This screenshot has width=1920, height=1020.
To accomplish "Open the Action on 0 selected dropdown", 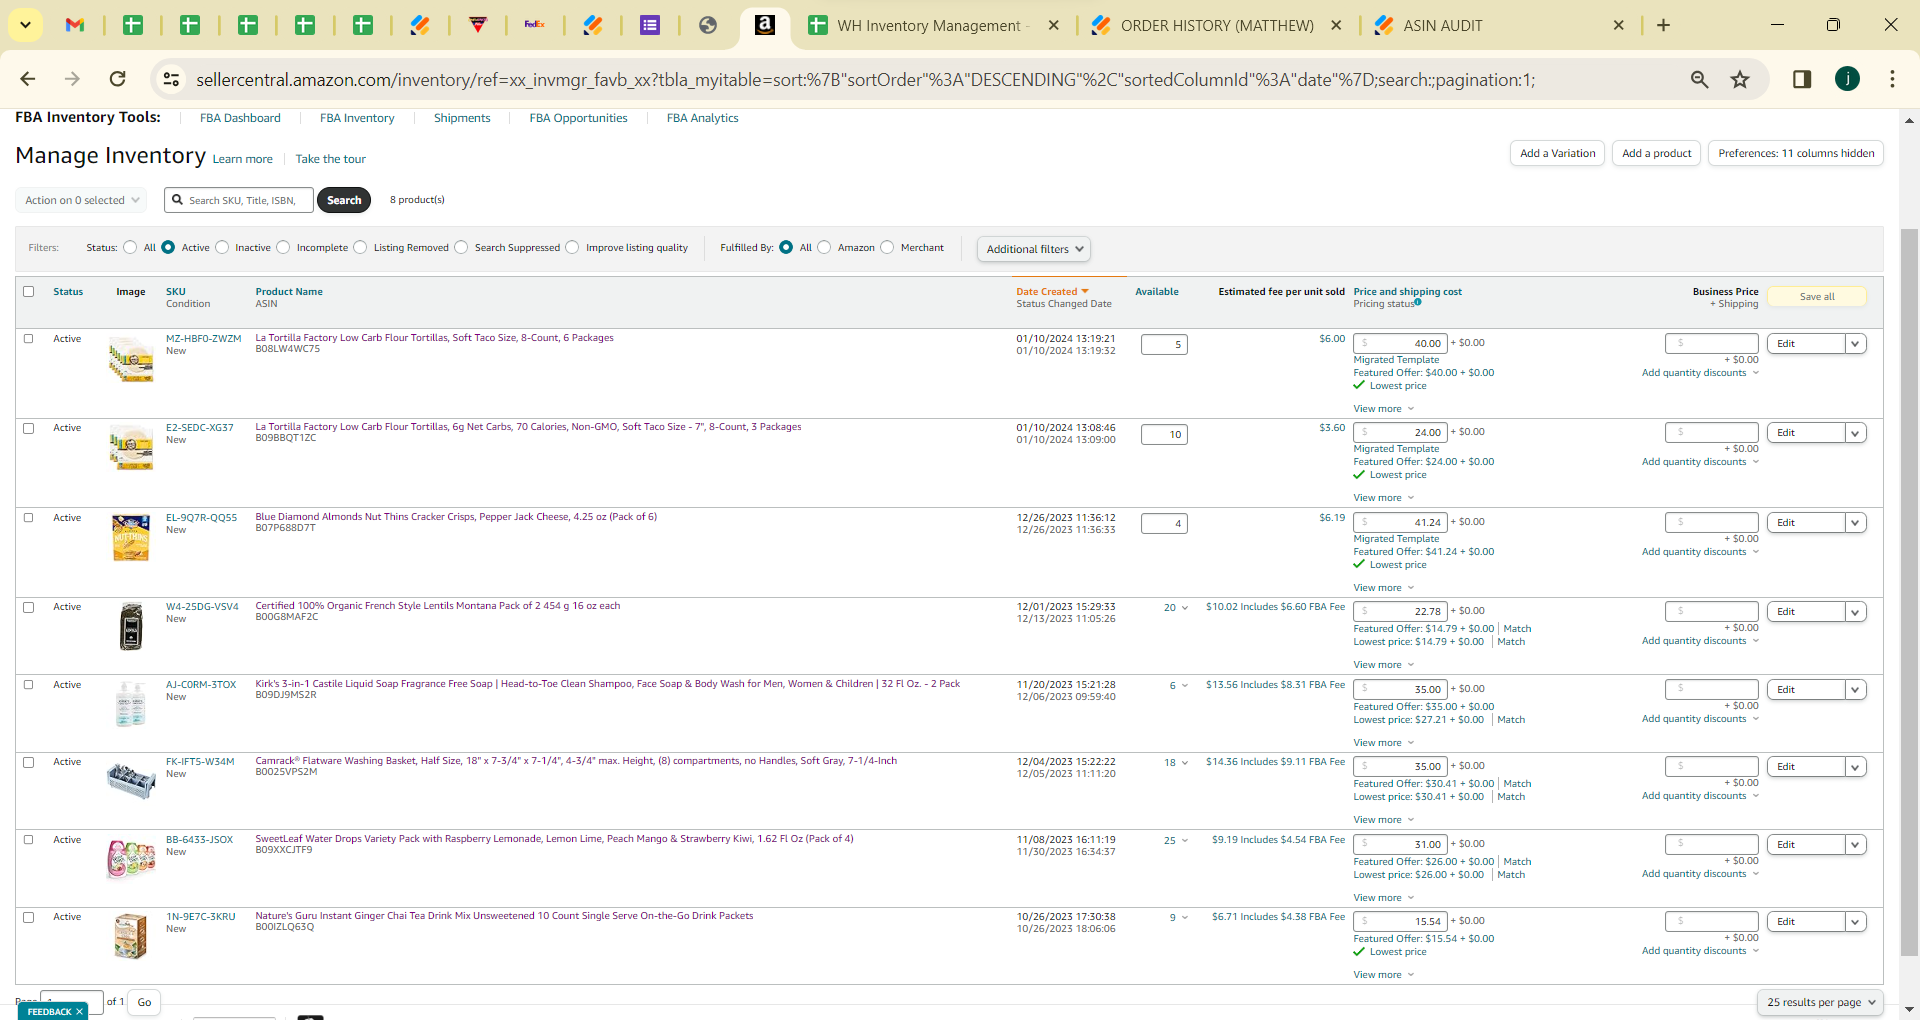I will click(81, 200).
